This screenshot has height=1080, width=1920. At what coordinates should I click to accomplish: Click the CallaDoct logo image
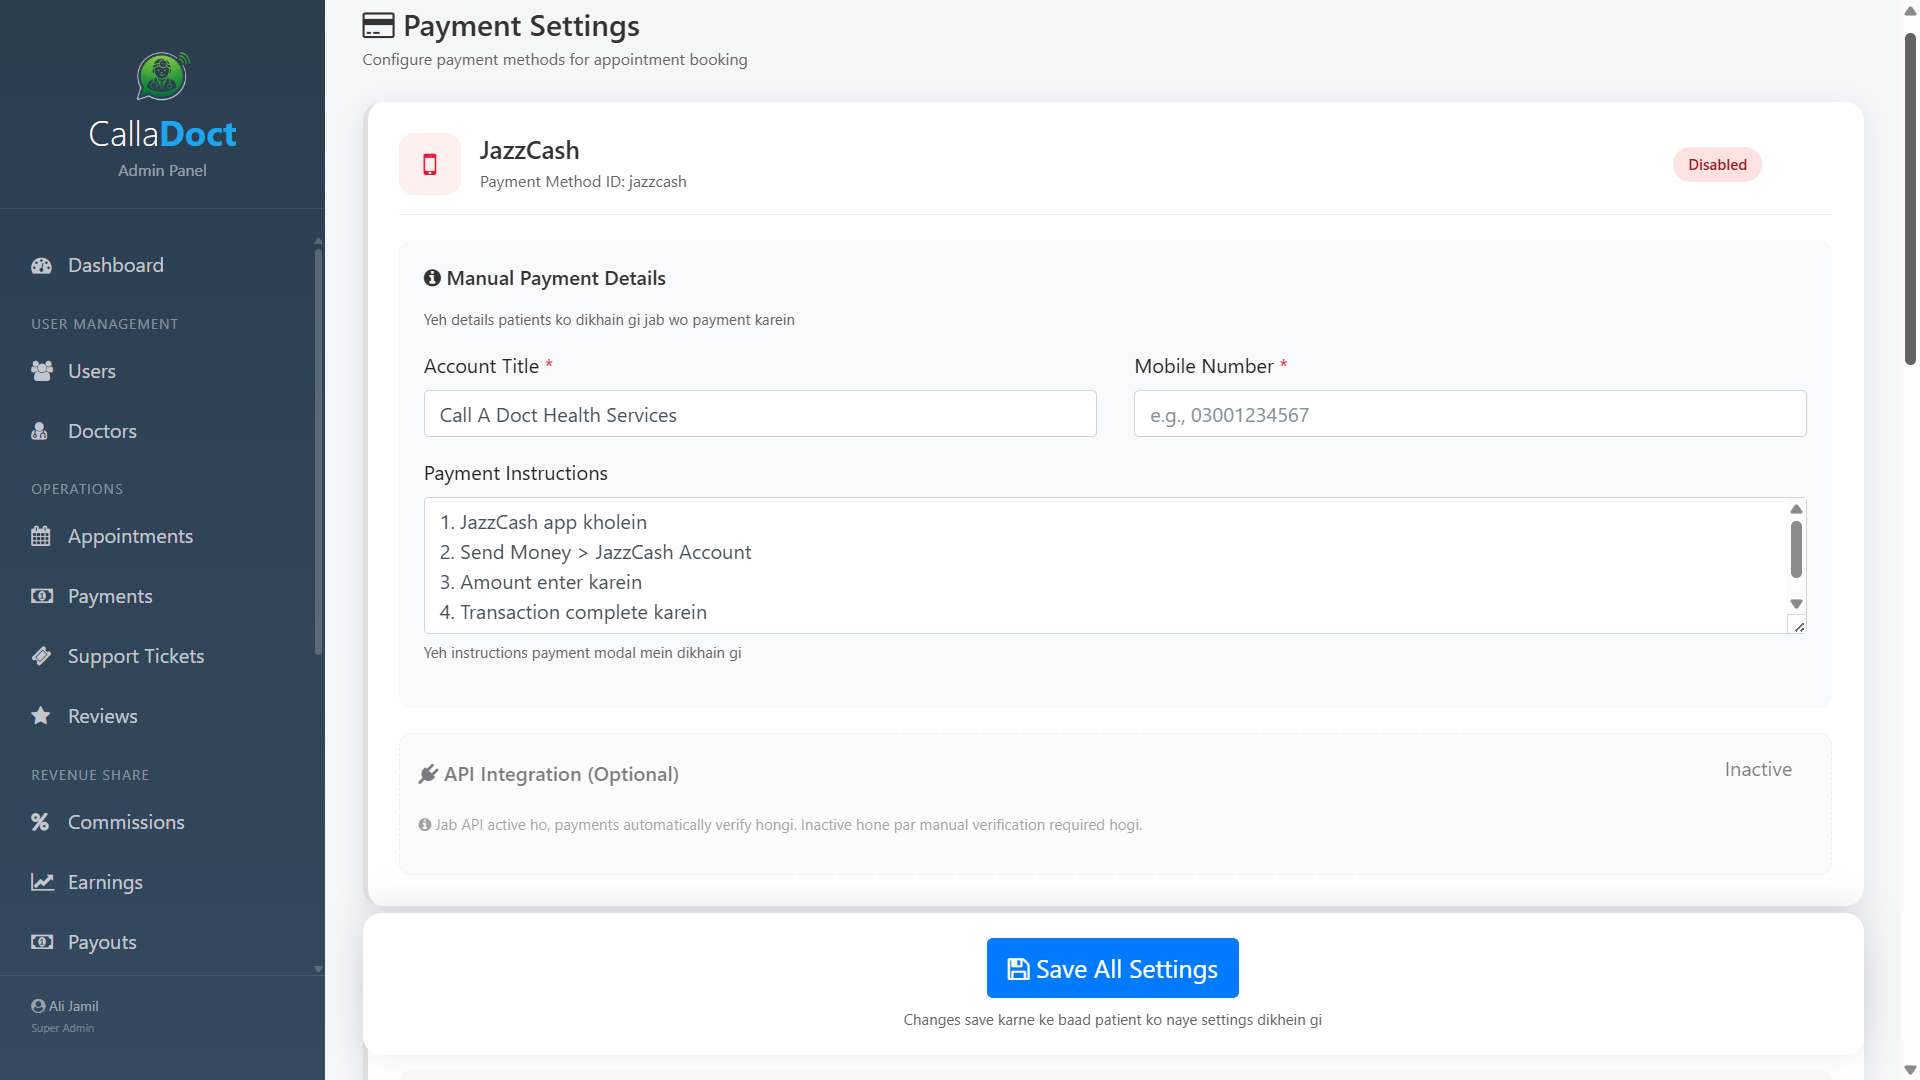coord(163,76)
